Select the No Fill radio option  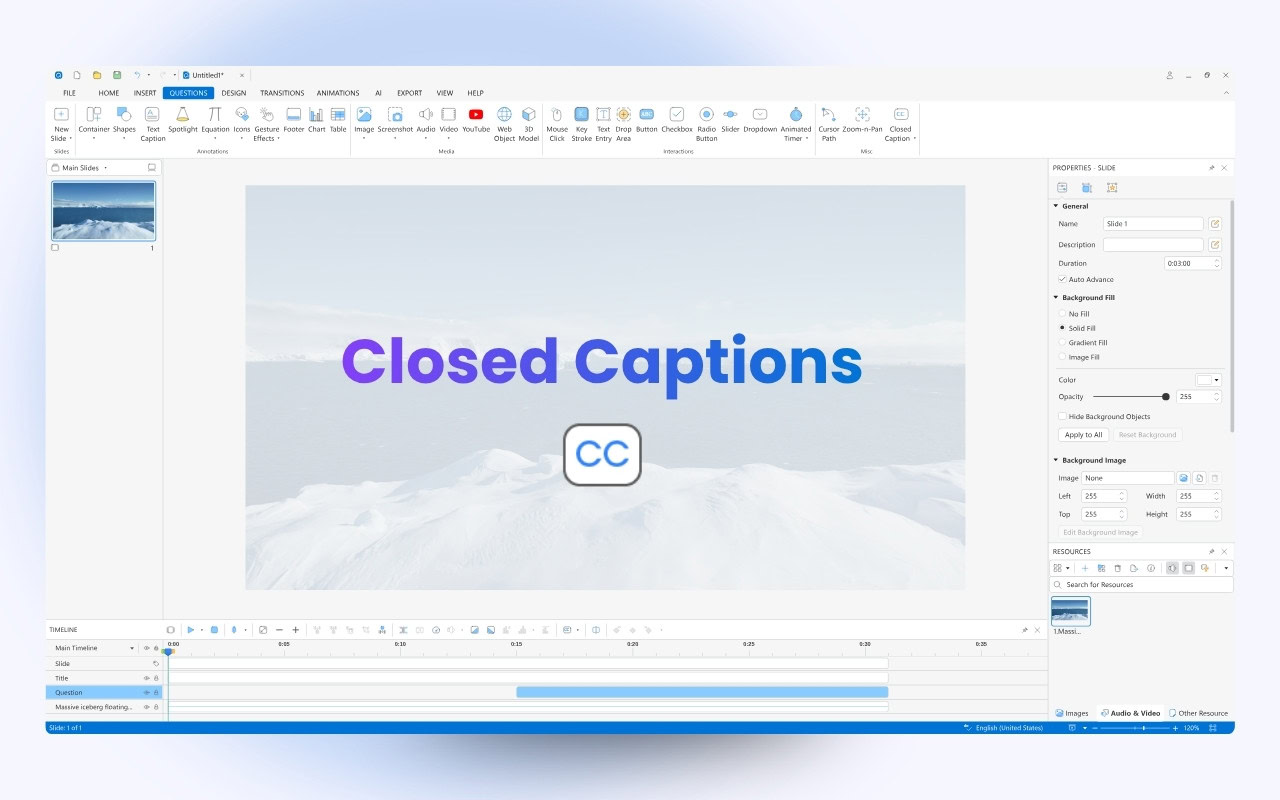tap(1062, 314)
